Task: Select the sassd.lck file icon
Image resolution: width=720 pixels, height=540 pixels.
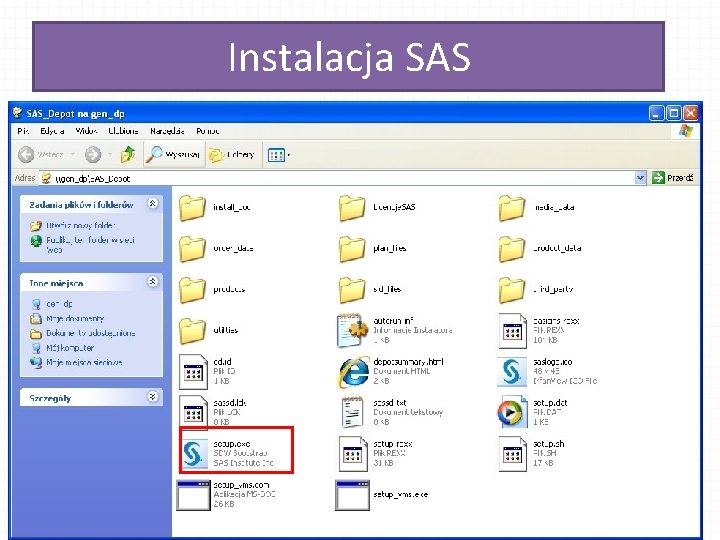Action: 193,412
